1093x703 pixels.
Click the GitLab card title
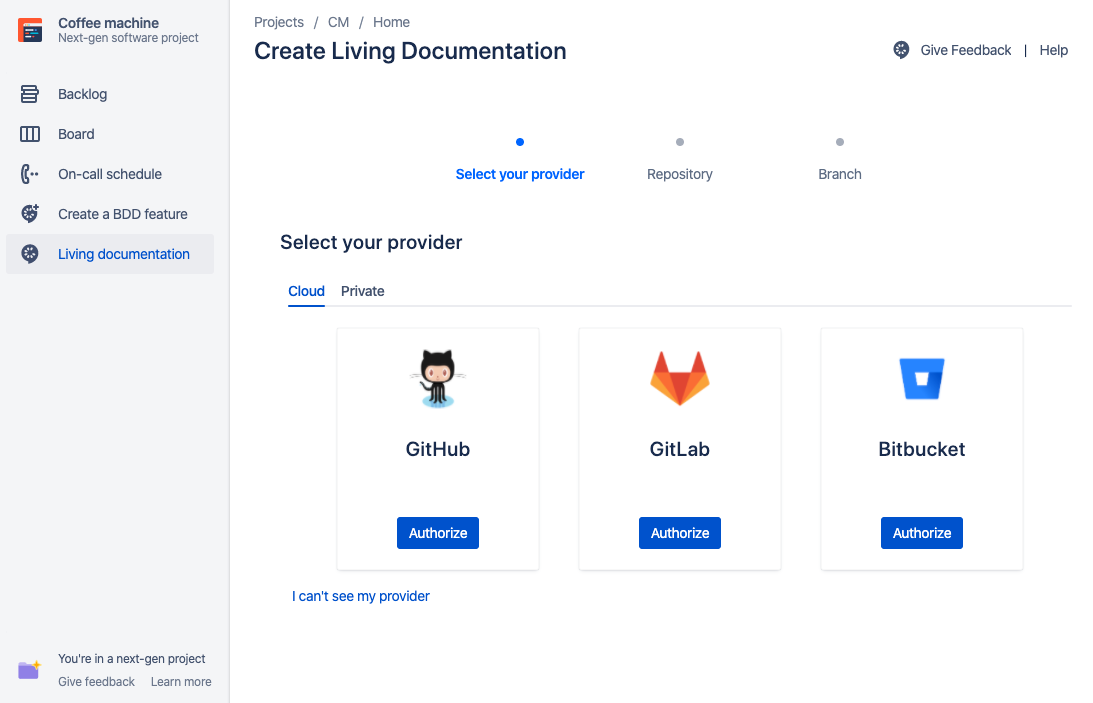click(680, 449)
